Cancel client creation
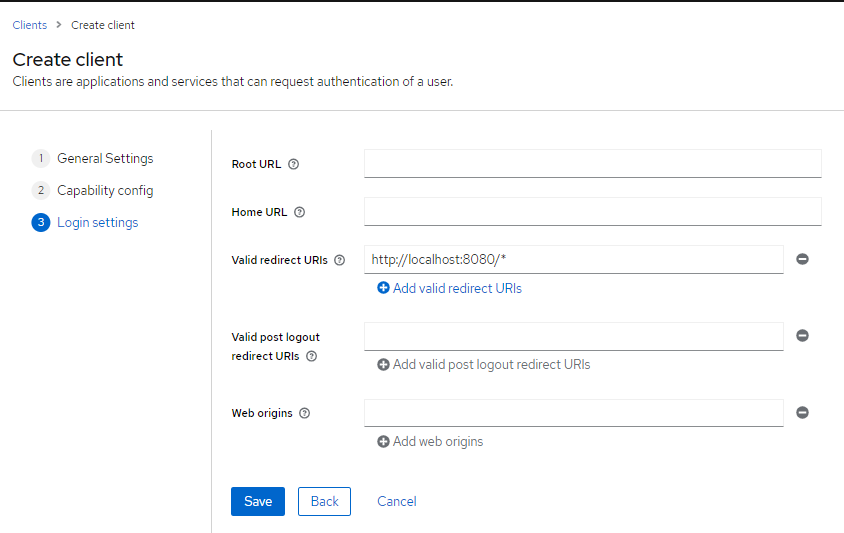 397,501
